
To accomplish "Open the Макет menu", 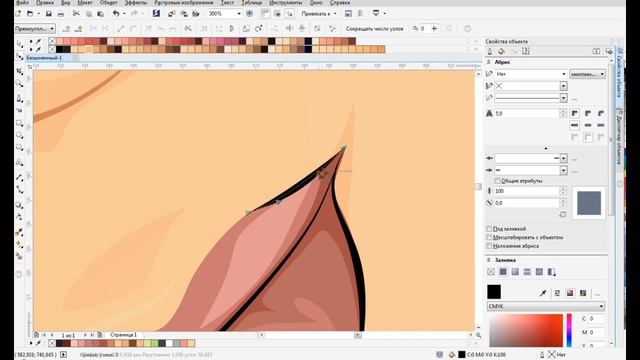I will pyautogui.click(x=85, y=3).
